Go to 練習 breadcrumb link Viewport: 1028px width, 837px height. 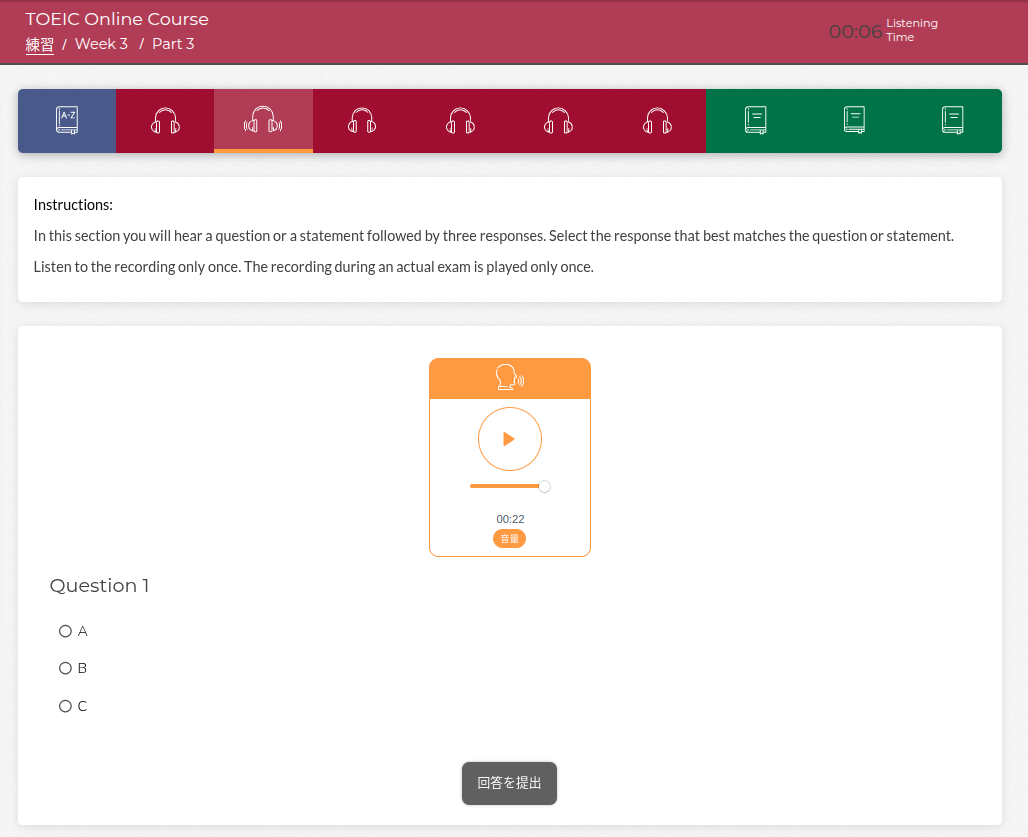point(40,44)
